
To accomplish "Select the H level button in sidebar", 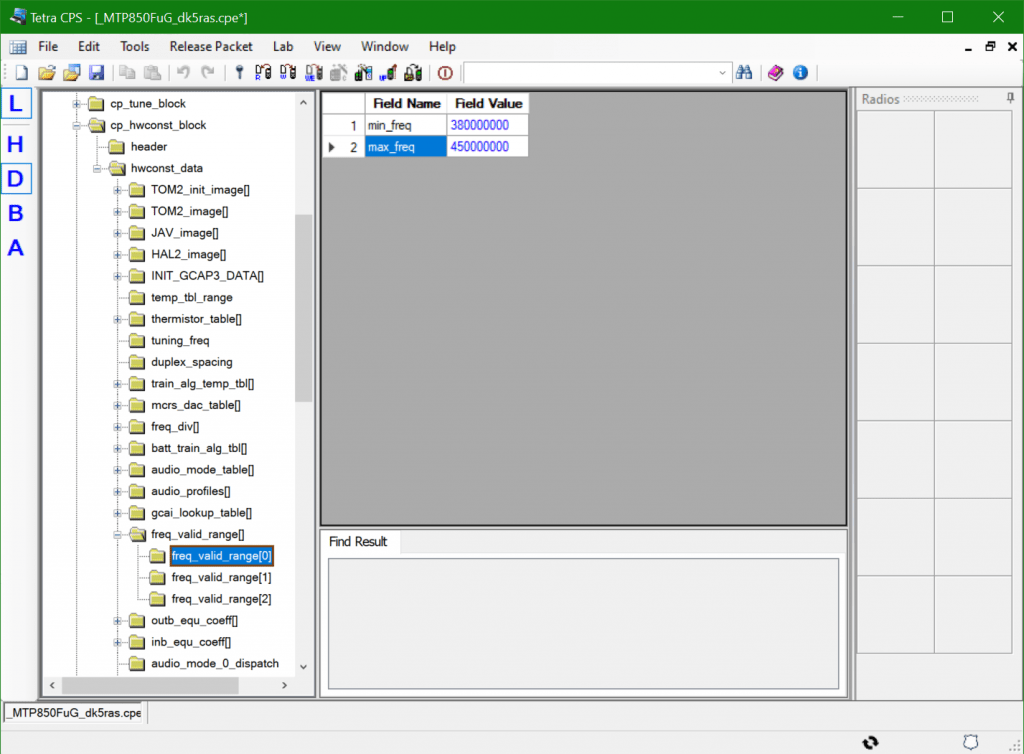I will coord(16,145).
